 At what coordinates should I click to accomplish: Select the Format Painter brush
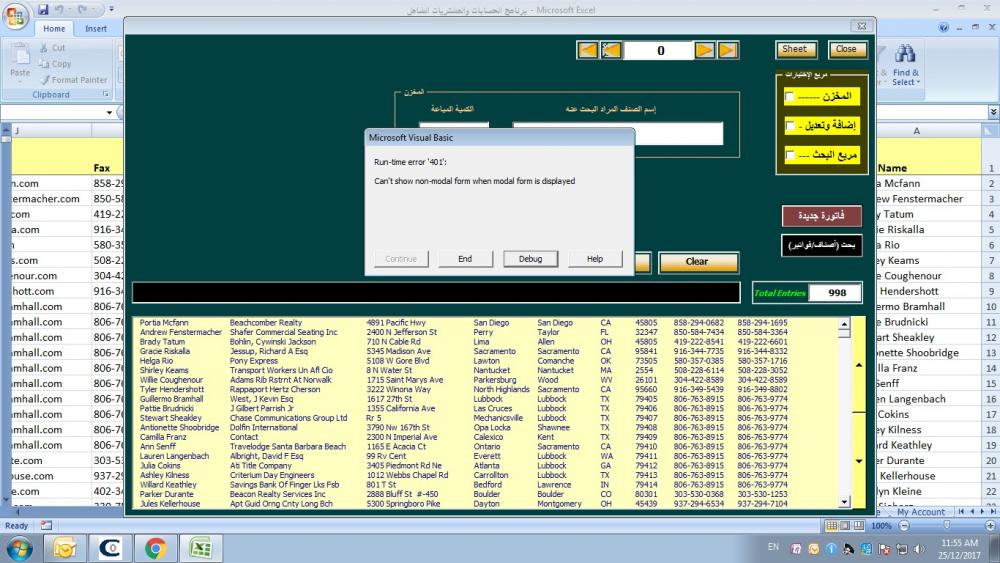[x=45, y=80]
